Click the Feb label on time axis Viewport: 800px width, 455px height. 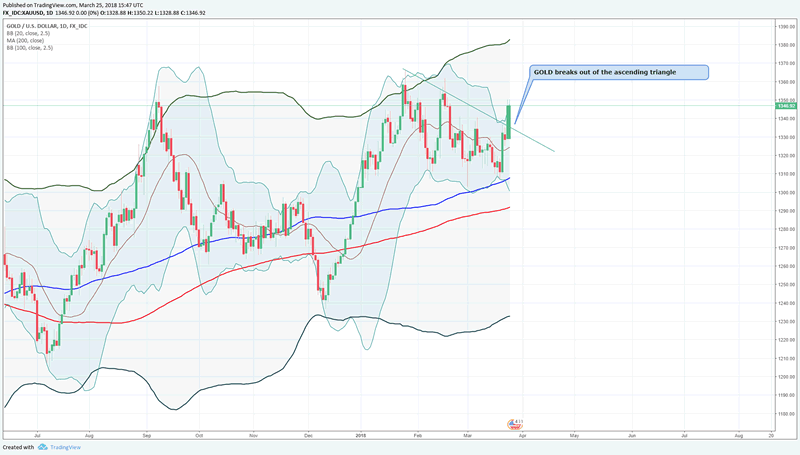[418, 436]
